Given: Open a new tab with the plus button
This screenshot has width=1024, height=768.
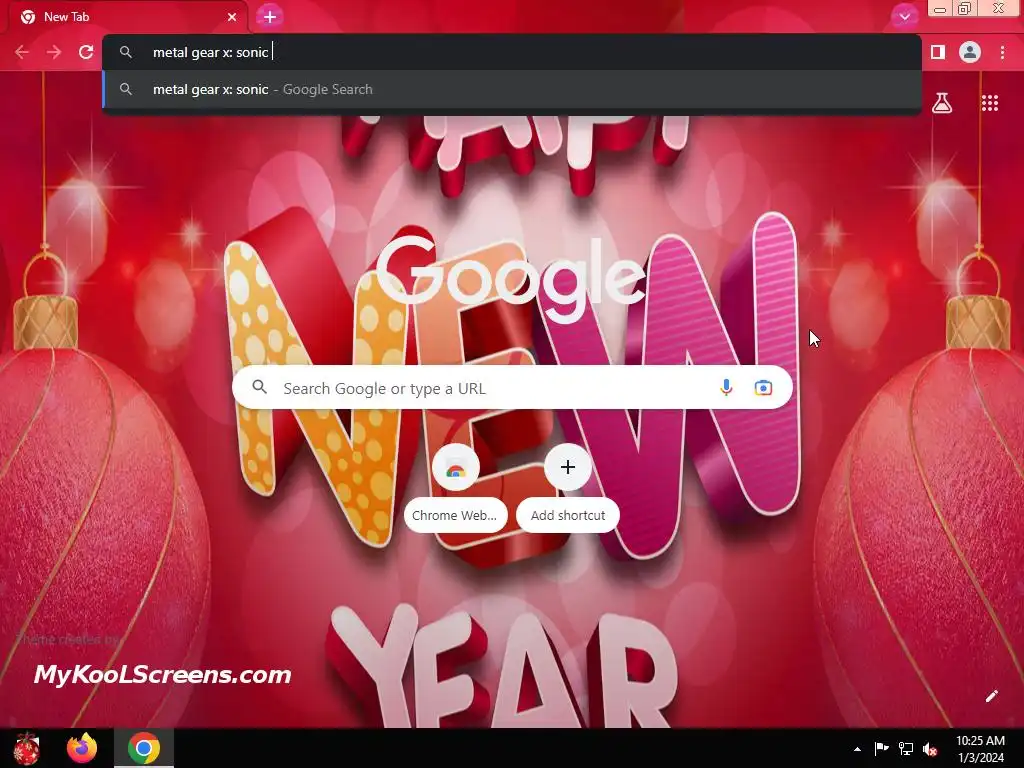Looking at the screenshot, I should click(x=270, y=17).
